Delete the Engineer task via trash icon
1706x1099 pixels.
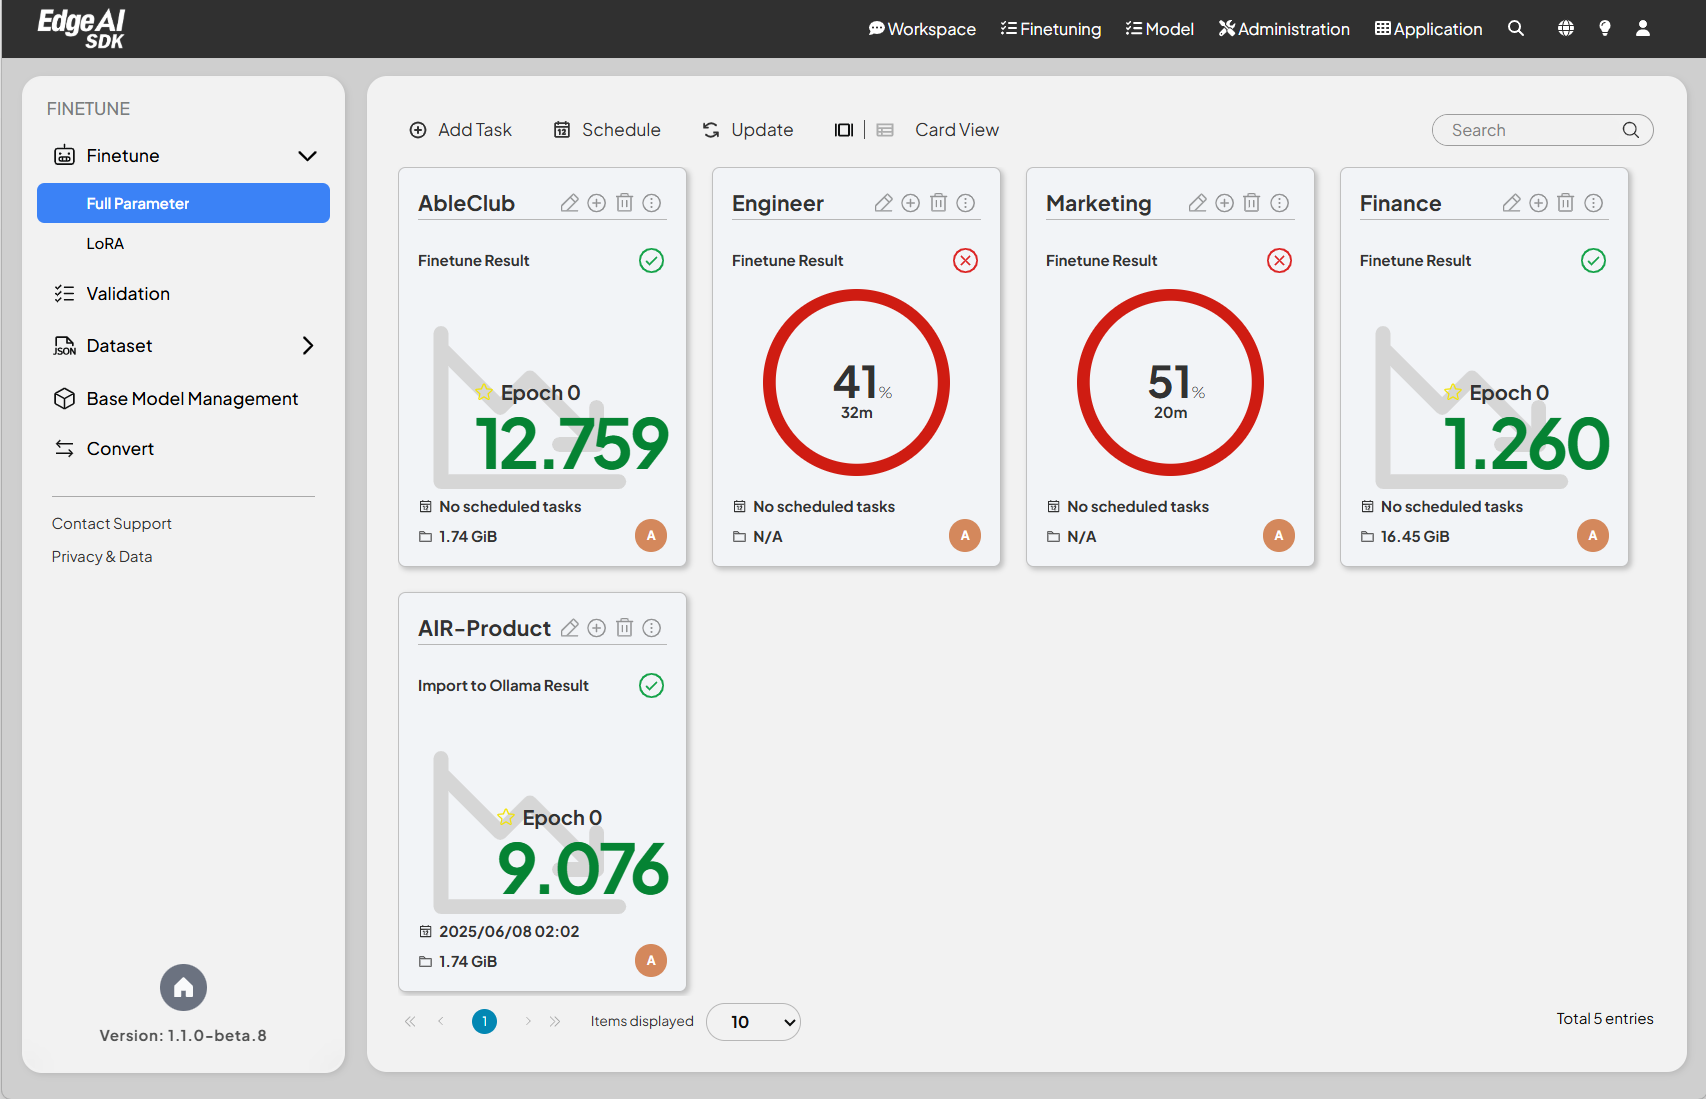tap(938, 203)
